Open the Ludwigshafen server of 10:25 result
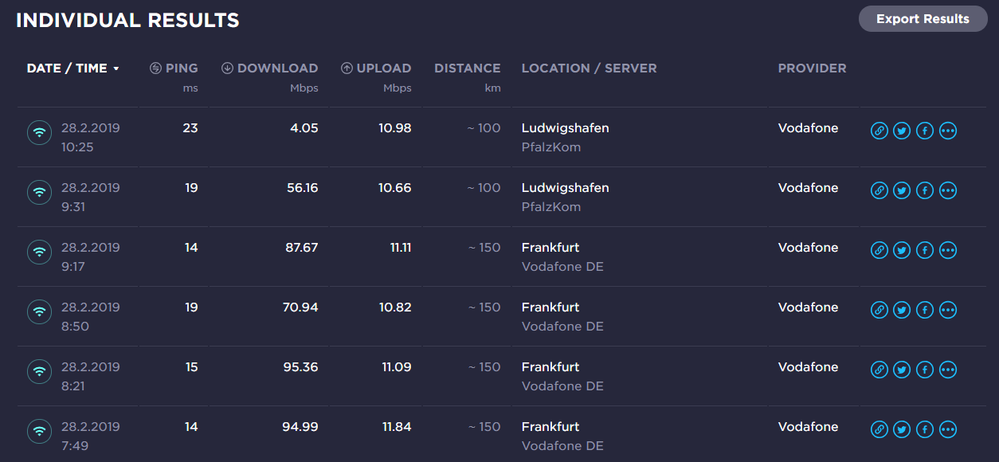999x462 pixels. [565, 128]
